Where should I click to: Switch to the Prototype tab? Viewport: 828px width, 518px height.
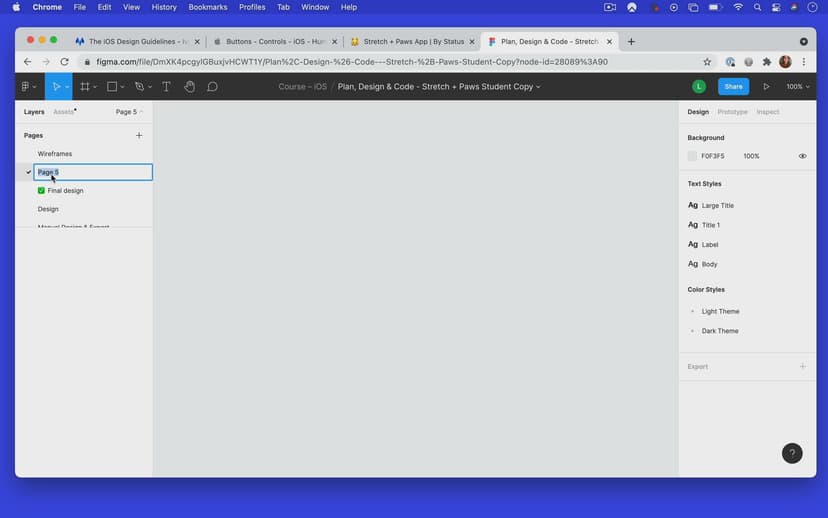point(732,112)
